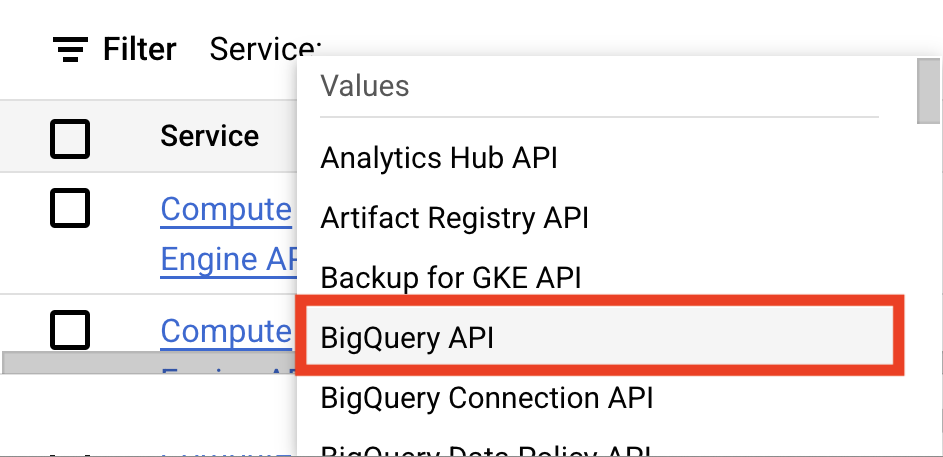
Task: Click the dropdown's vertical scrollbar thumb
Action: point(927,90)
